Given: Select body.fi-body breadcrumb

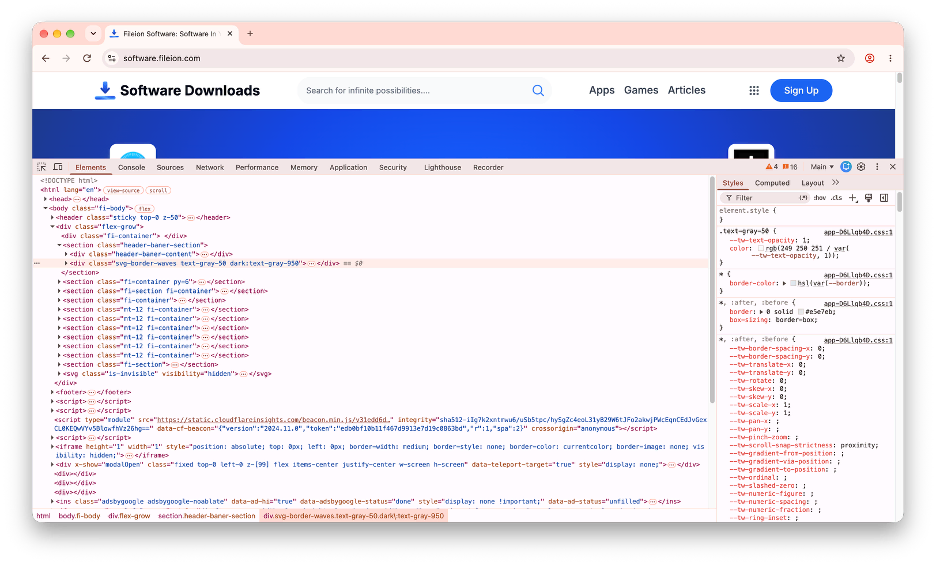Looking at the screenshot, I should tap(79, 516).
